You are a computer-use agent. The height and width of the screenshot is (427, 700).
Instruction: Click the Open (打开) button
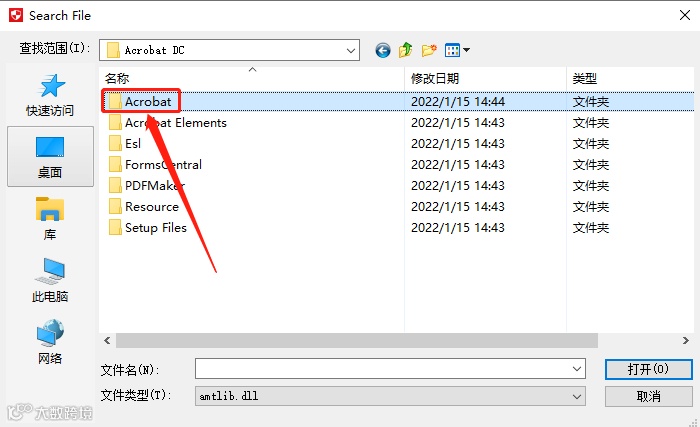click(x=648, y=369)
